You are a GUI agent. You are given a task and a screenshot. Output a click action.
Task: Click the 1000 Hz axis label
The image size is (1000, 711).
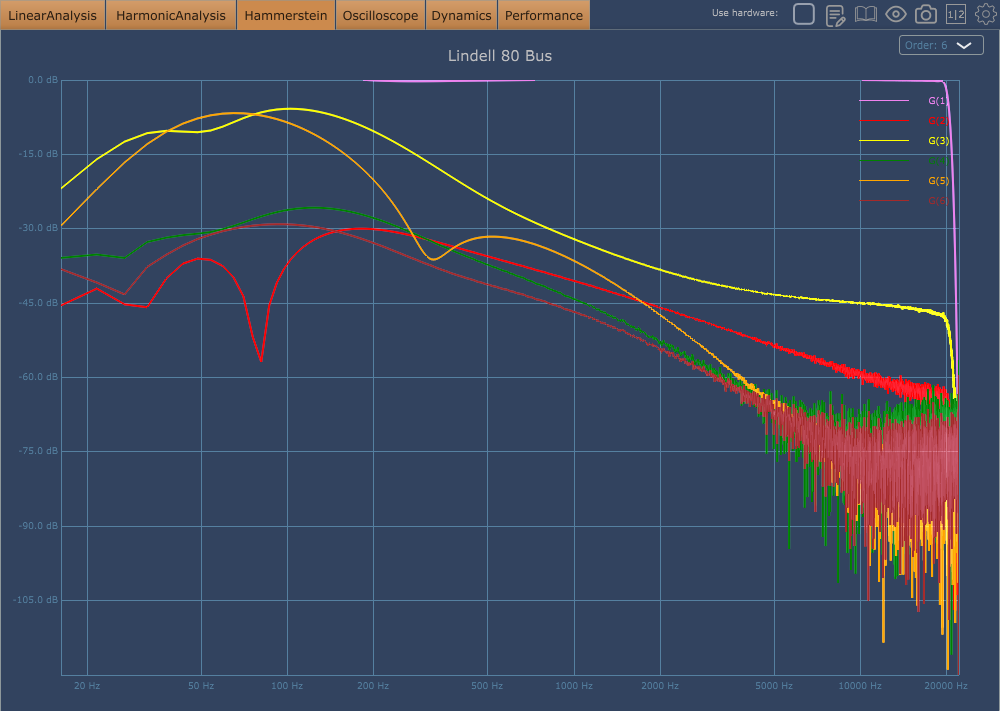(574, 686)
